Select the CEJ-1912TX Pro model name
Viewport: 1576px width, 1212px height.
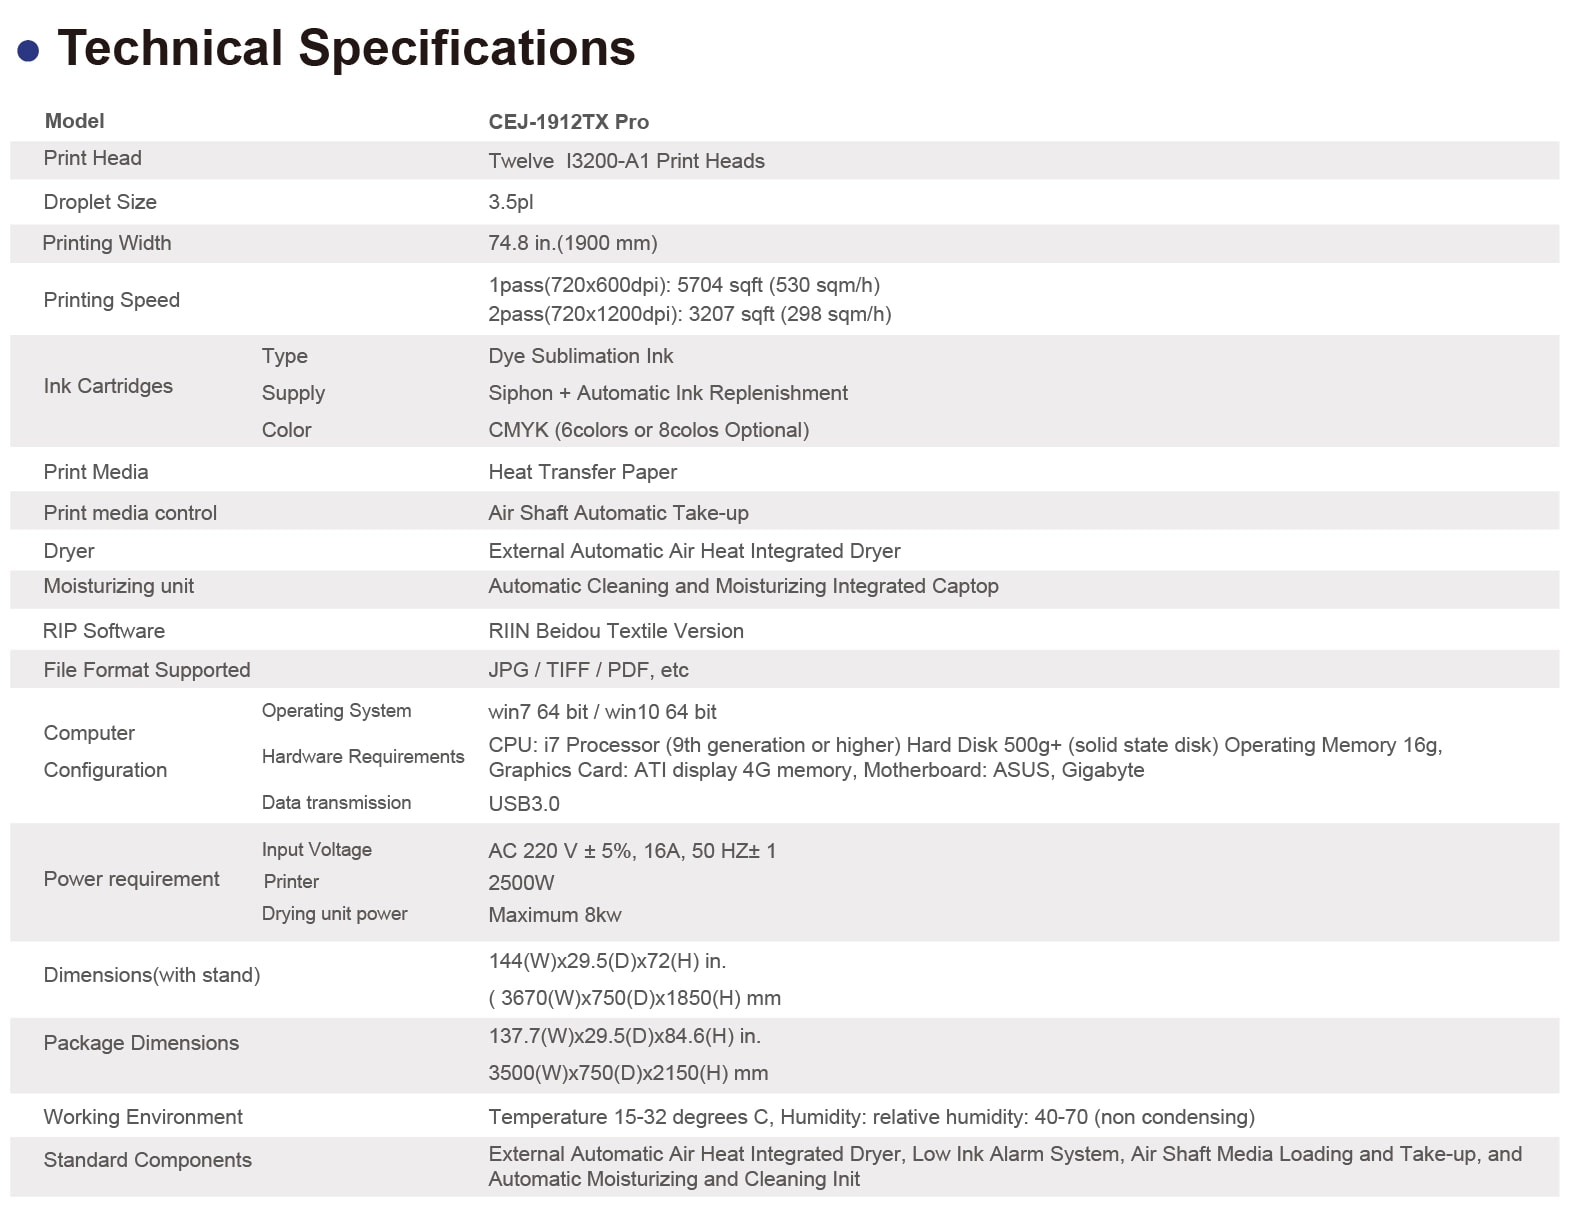point(568,122)
